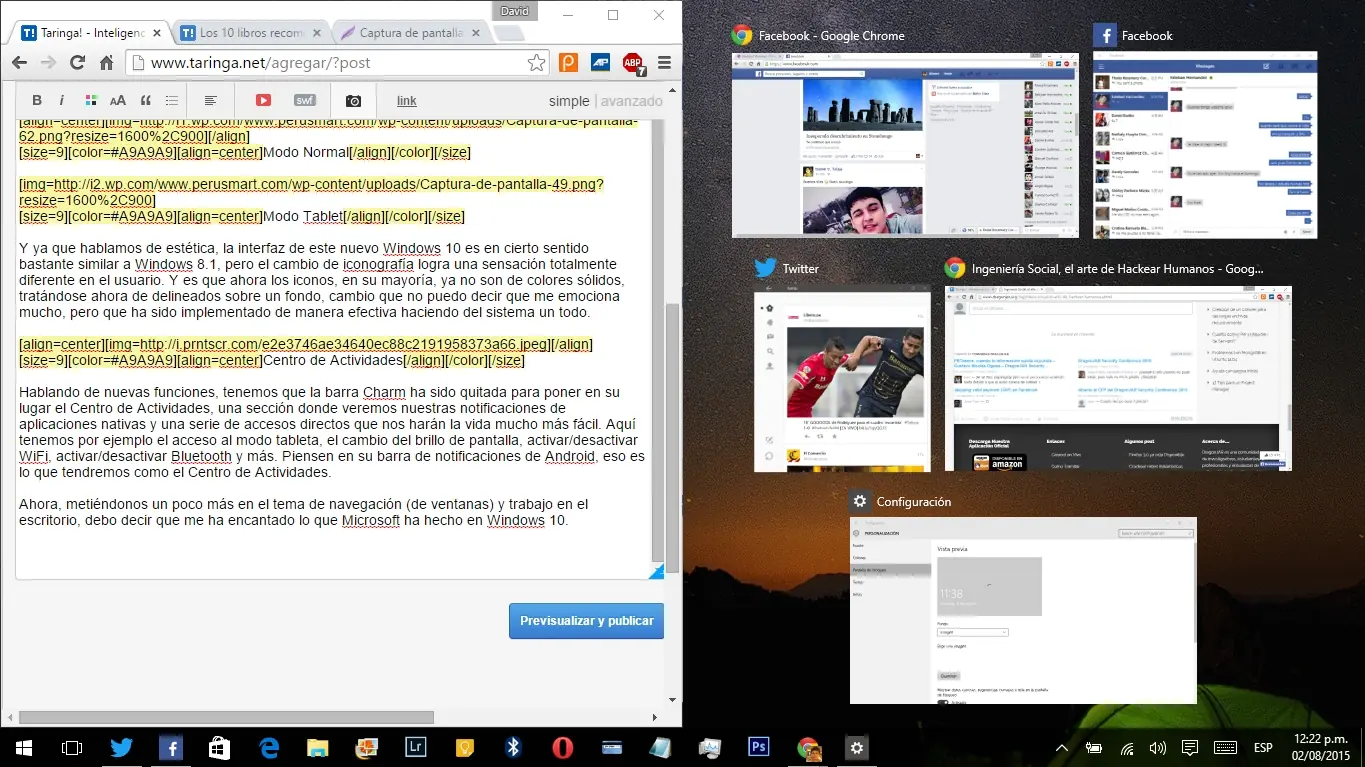Screen dimensions: 1365x767
Task: Click the editor vertical scrollbar
Action: pyautogui.click(x=657, y=340)
